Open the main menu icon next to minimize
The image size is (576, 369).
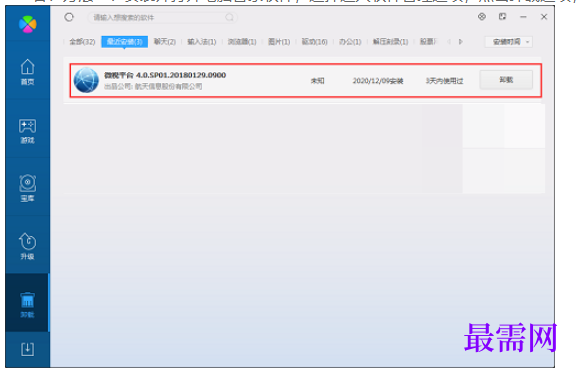tap(503, 17)
